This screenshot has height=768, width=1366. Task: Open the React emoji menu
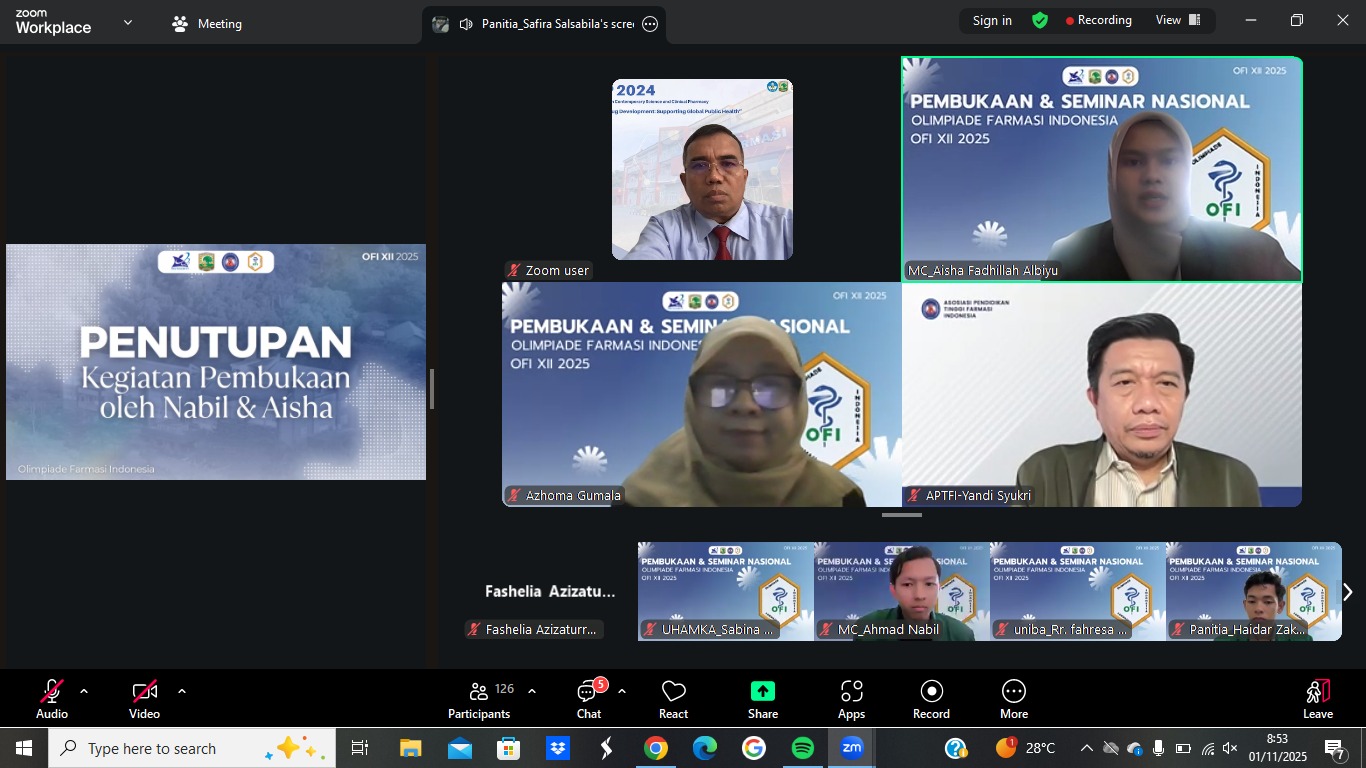tap(673, 699)
